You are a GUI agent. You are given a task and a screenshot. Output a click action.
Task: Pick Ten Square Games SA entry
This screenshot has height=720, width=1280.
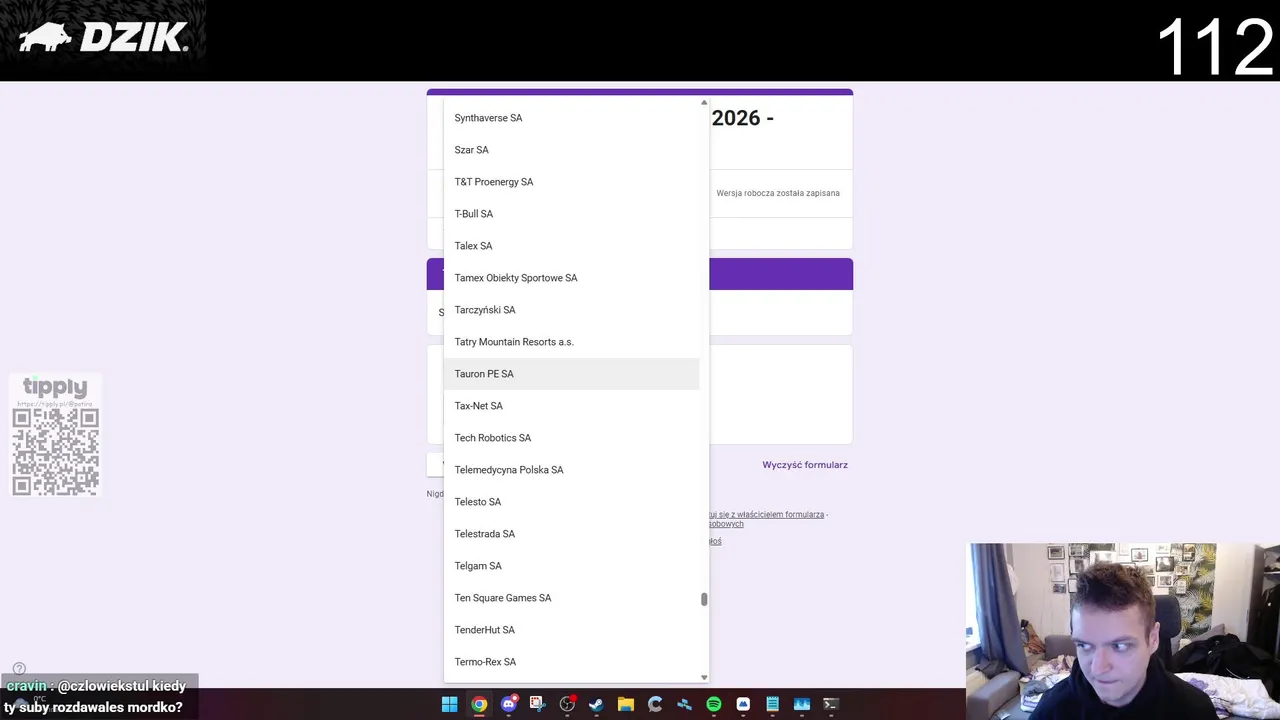(571, 598)
